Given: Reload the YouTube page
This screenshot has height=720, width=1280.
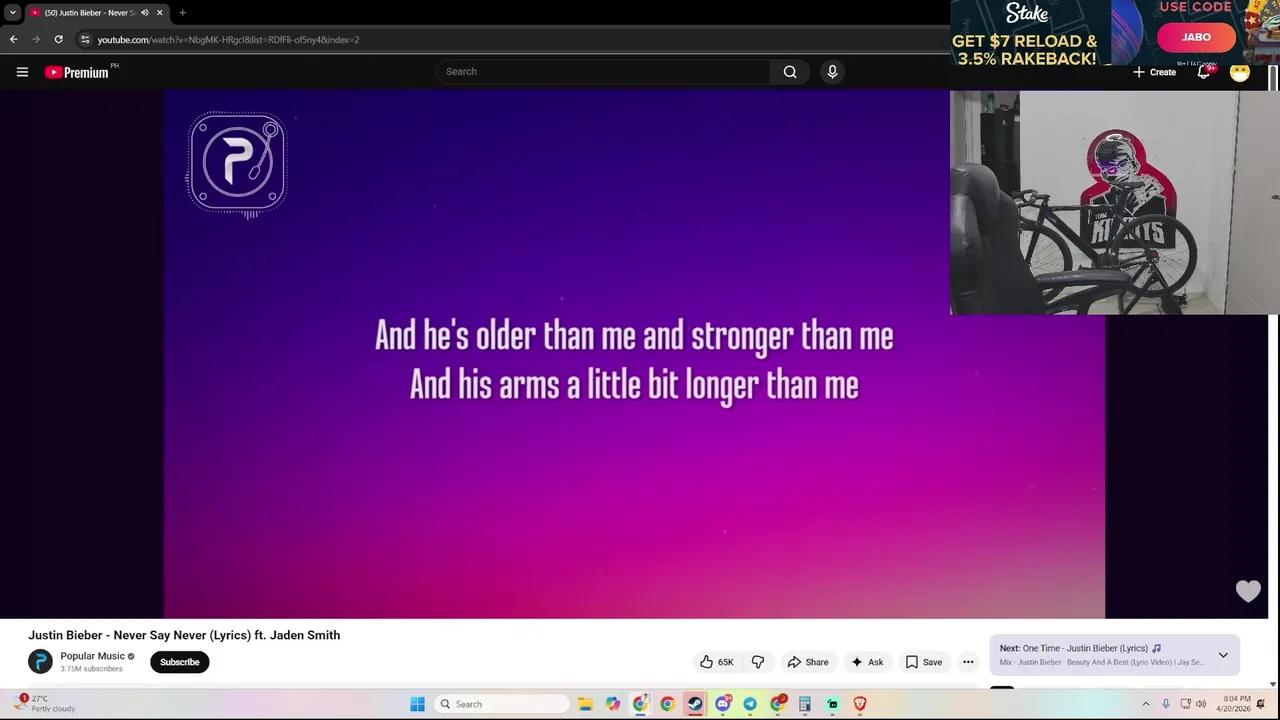Looking at the screenshot, I should click(x=58, y=40).
